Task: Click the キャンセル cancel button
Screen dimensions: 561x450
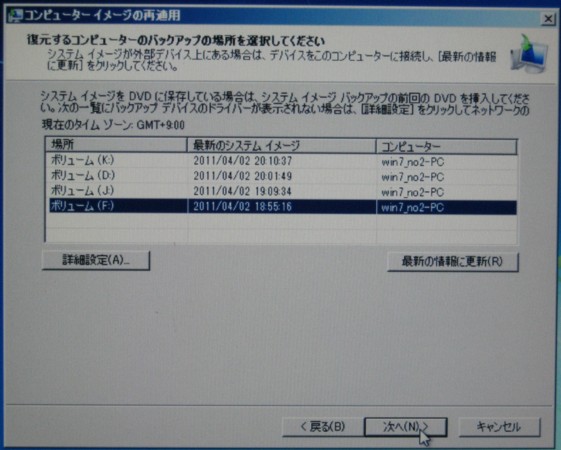Action: tap(499, 426)
